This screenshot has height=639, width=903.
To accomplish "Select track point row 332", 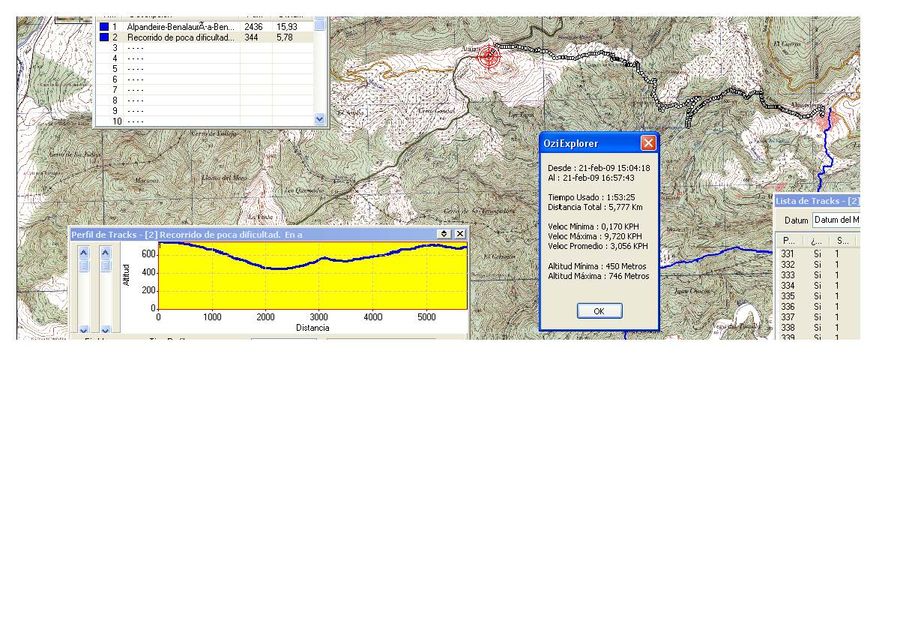I will click(x=818, y=265).
